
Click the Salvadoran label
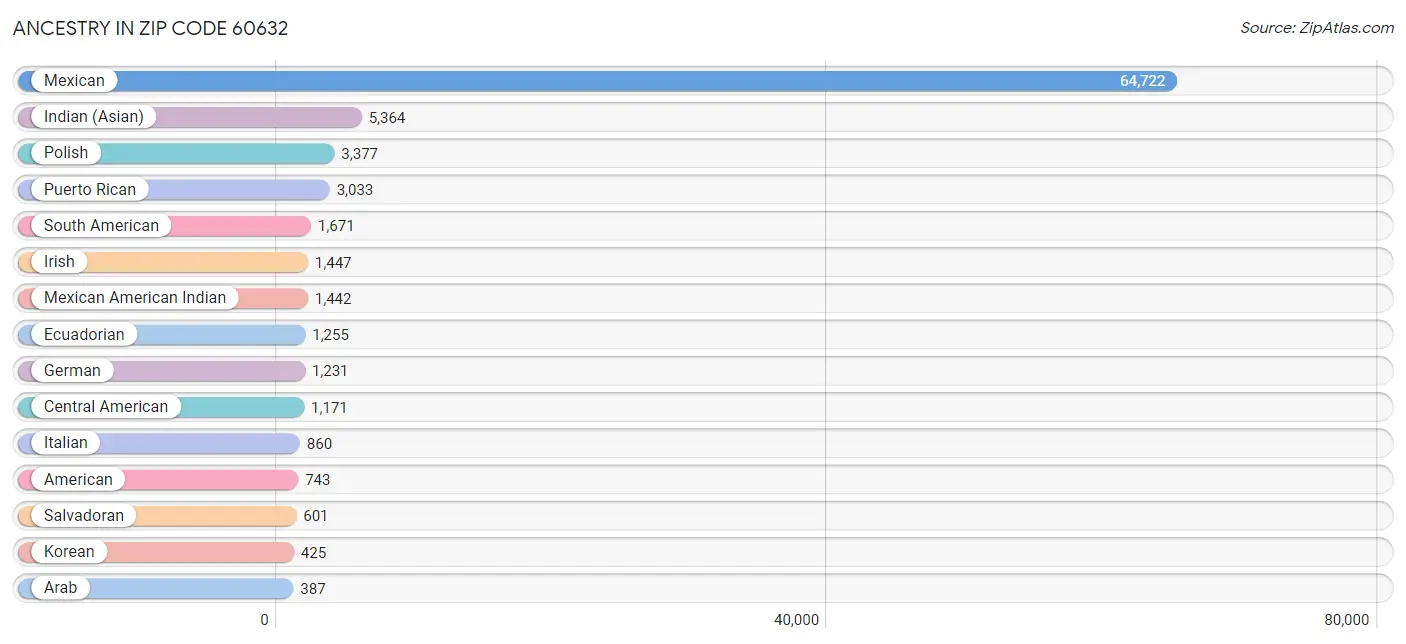[x=84, y=515]
